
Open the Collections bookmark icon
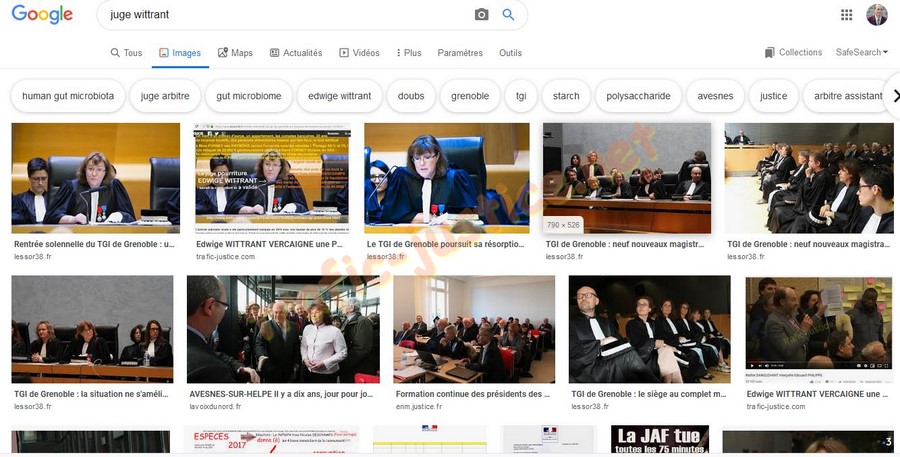coord(770,53)
